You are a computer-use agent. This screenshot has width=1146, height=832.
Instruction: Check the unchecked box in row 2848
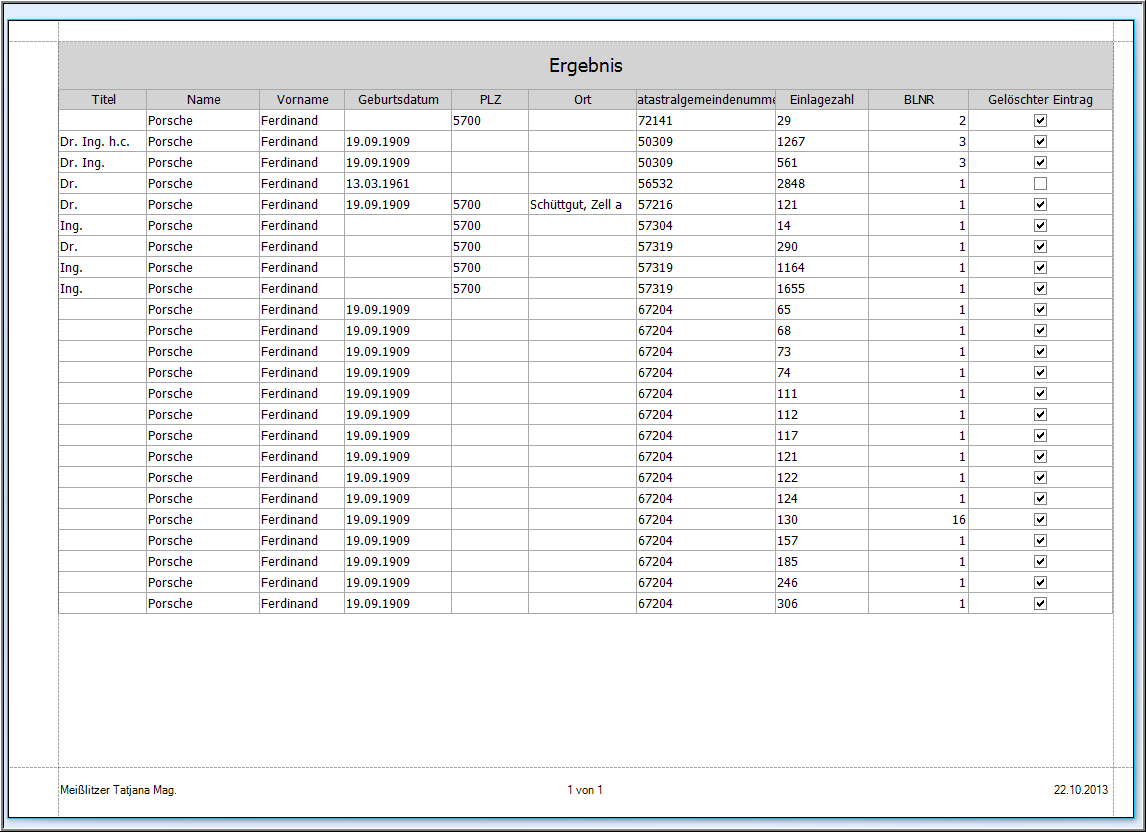click(x=1040, y=183)
